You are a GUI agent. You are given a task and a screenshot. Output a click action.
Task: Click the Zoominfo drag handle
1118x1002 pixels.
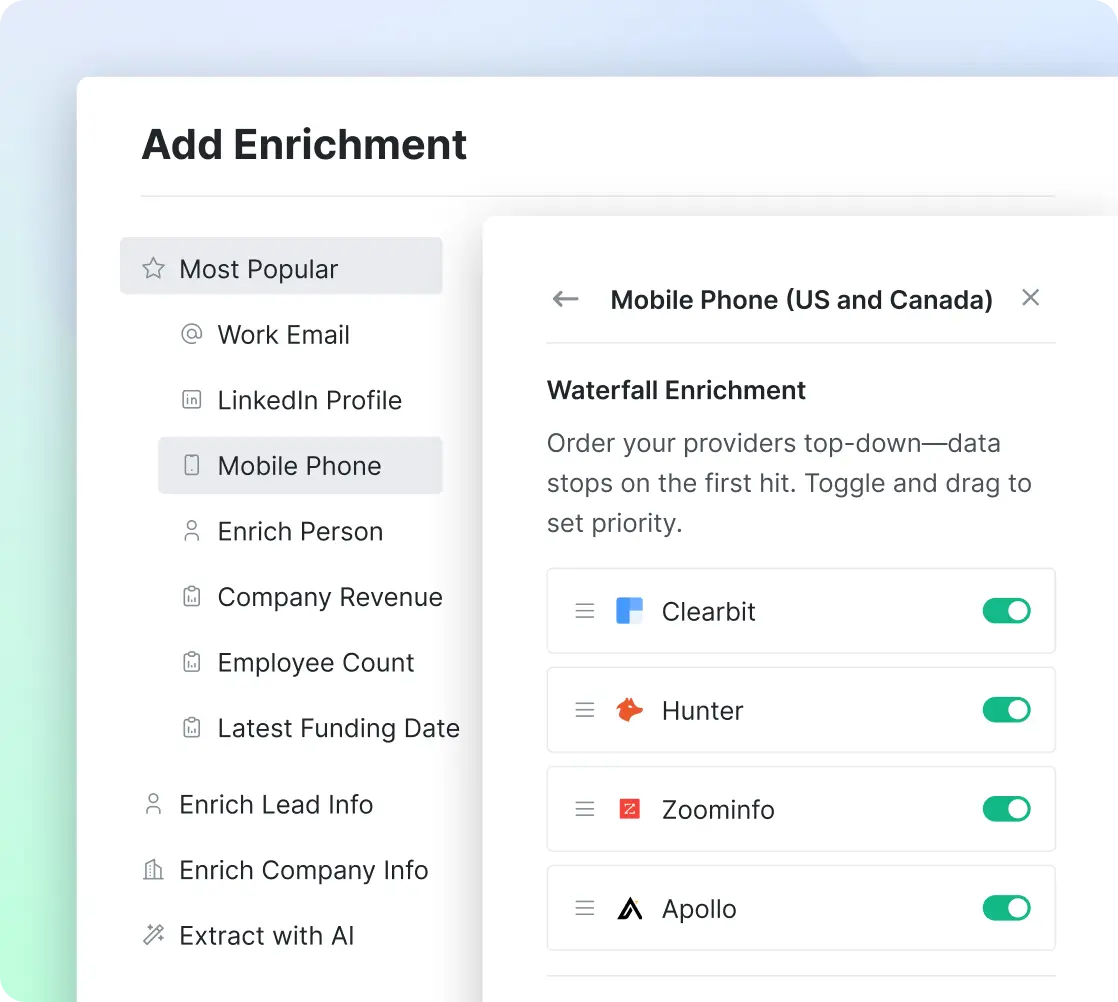coord(585,809)
